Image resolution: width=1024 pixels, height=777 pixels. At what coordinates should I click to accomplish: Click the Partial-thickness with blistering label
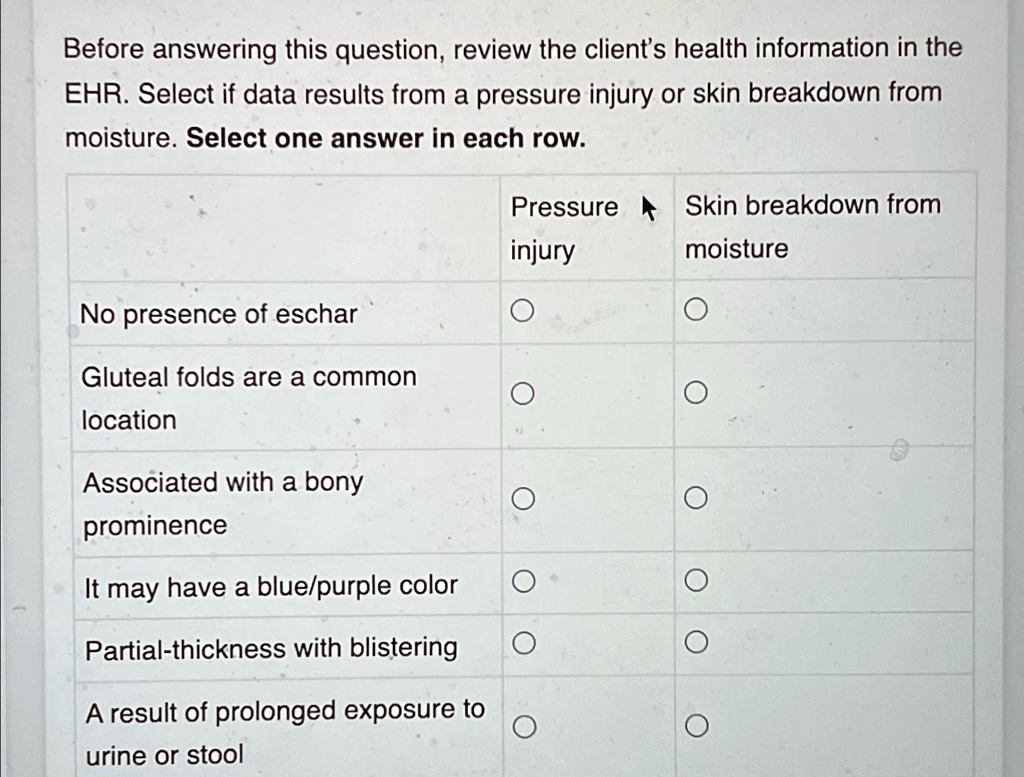point(272,649)
